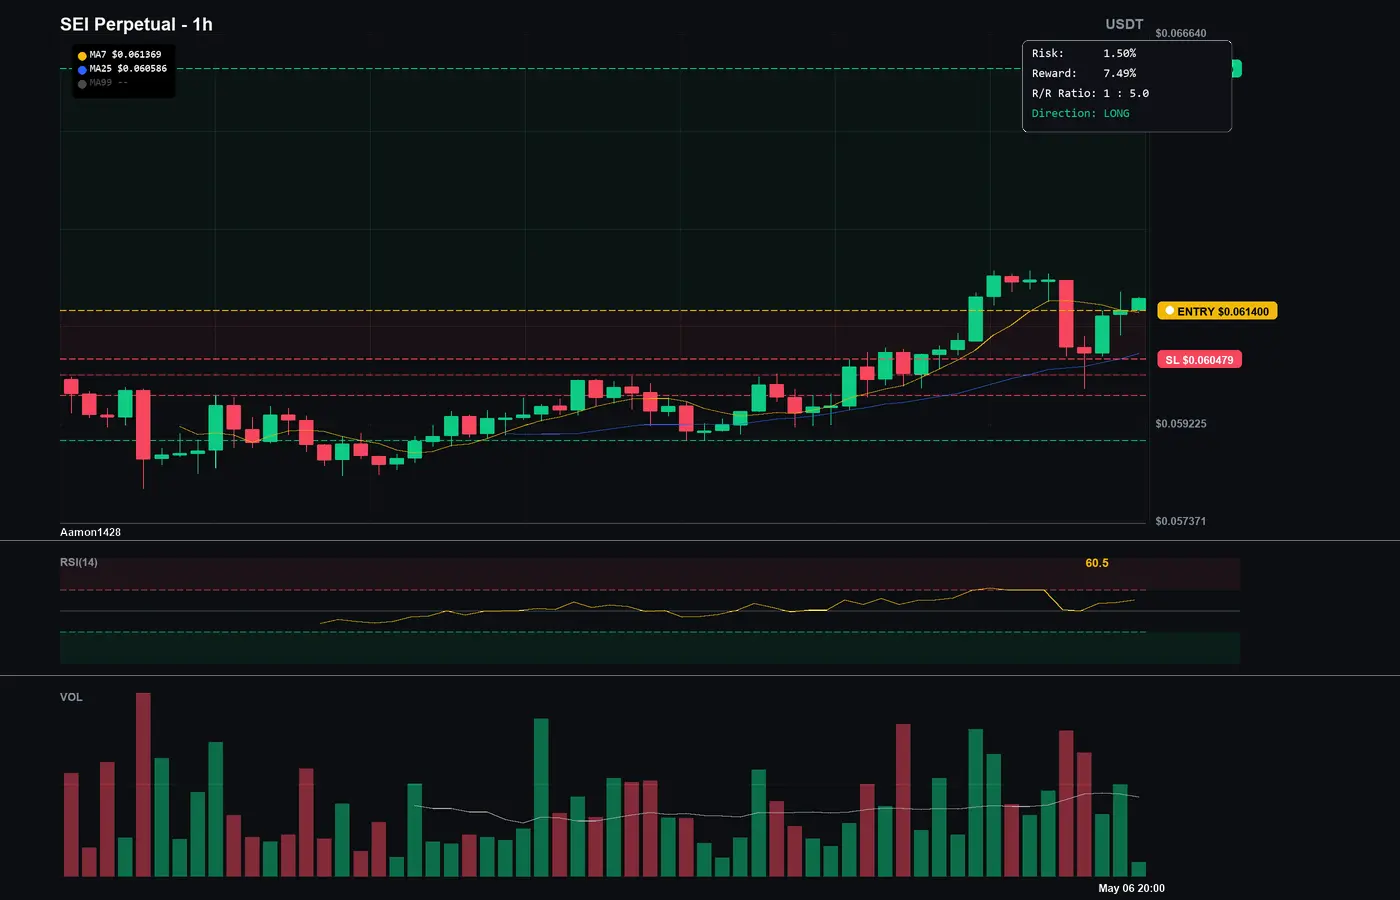Image resolution: width=1400 pixels, height=900 pixels.
Task: Click the dimmed MA99 legend entry
Action: (108, 83)
